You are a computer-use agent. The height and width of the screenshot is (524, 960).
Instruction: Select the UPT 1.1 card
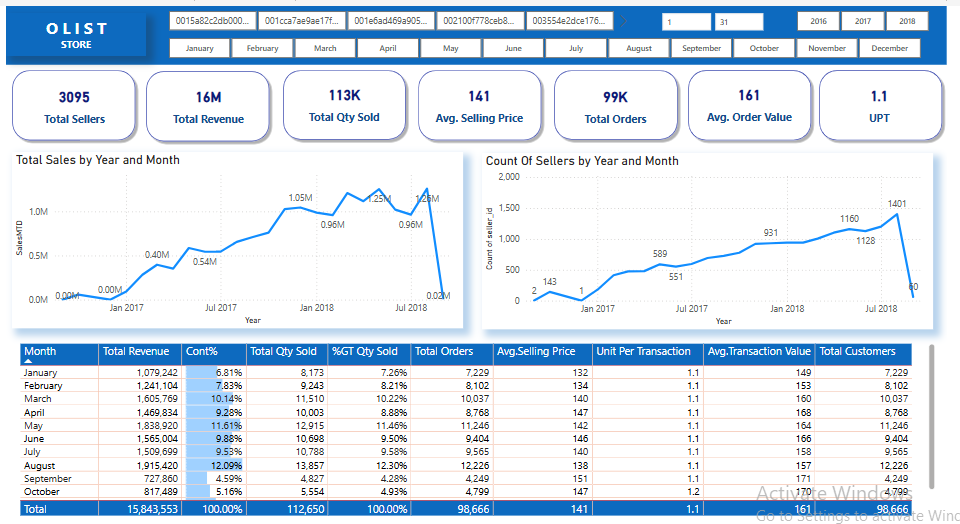tap(880, 105)
